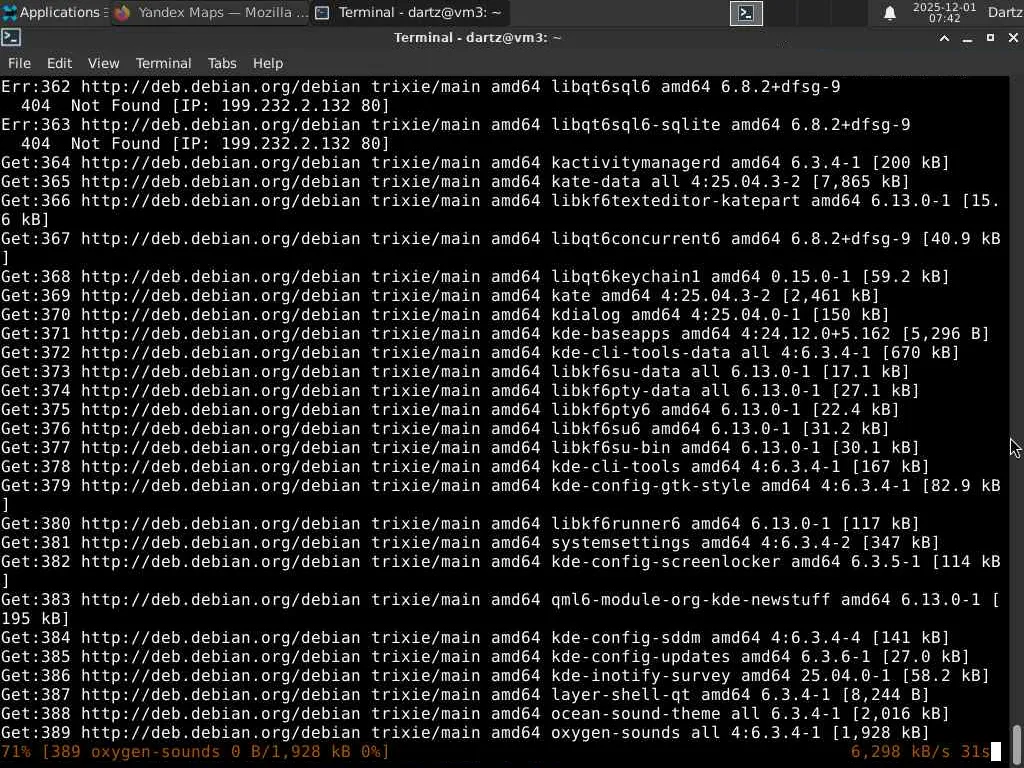The image size is (1024, 768).
Task: Open the notification bell
Action: click(889, 13)
